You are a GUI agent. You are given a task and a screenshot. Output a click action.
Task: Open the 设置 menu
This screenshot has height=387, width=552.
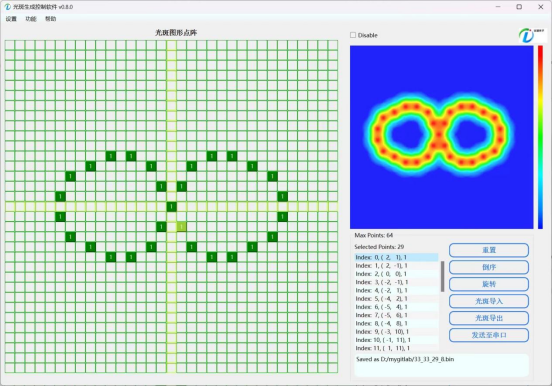coord(11,19)
